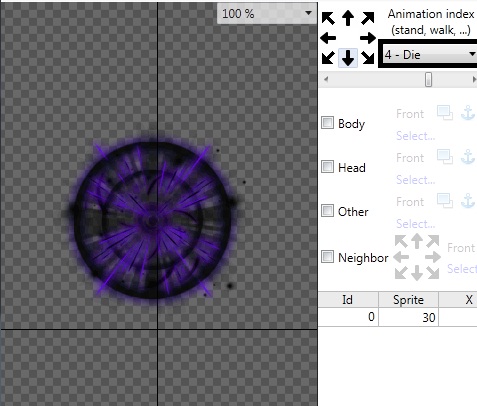Screen dimensions: 477x406
Task: Click the slider's left arrow
Action: (x=326, y=79)
